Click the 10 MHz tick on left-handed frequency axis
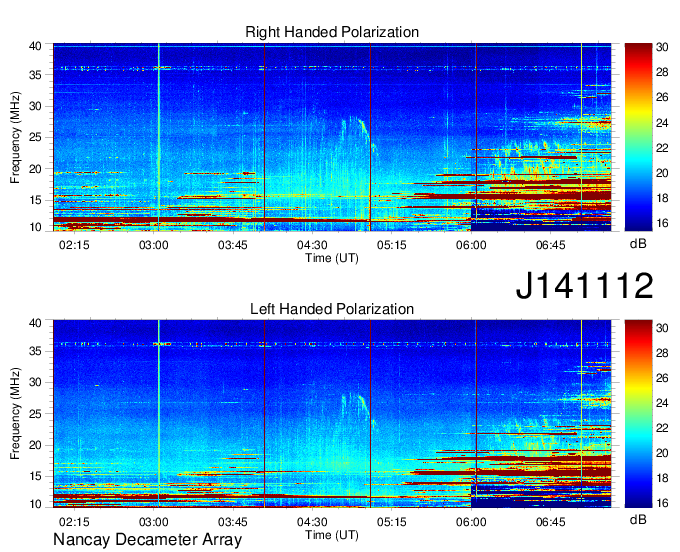 tap(35, 504)
